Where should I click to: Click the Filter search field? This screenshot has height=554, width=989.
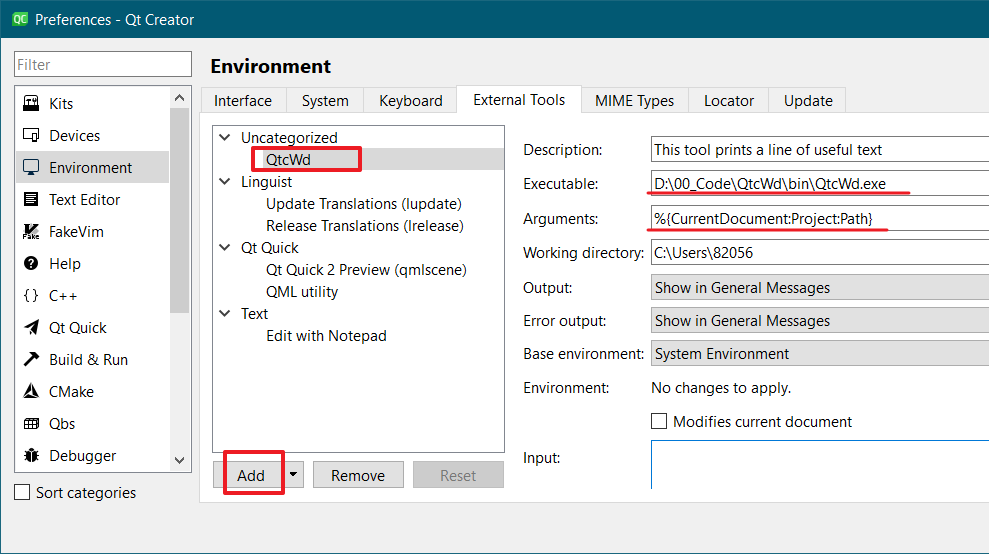(103, 64)
